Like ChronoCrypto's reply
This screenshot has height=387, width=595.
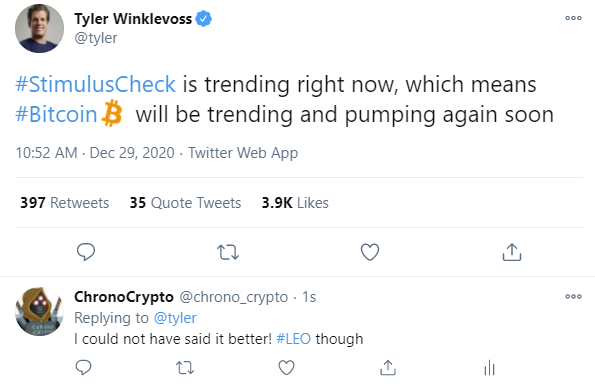click(286, 368)
